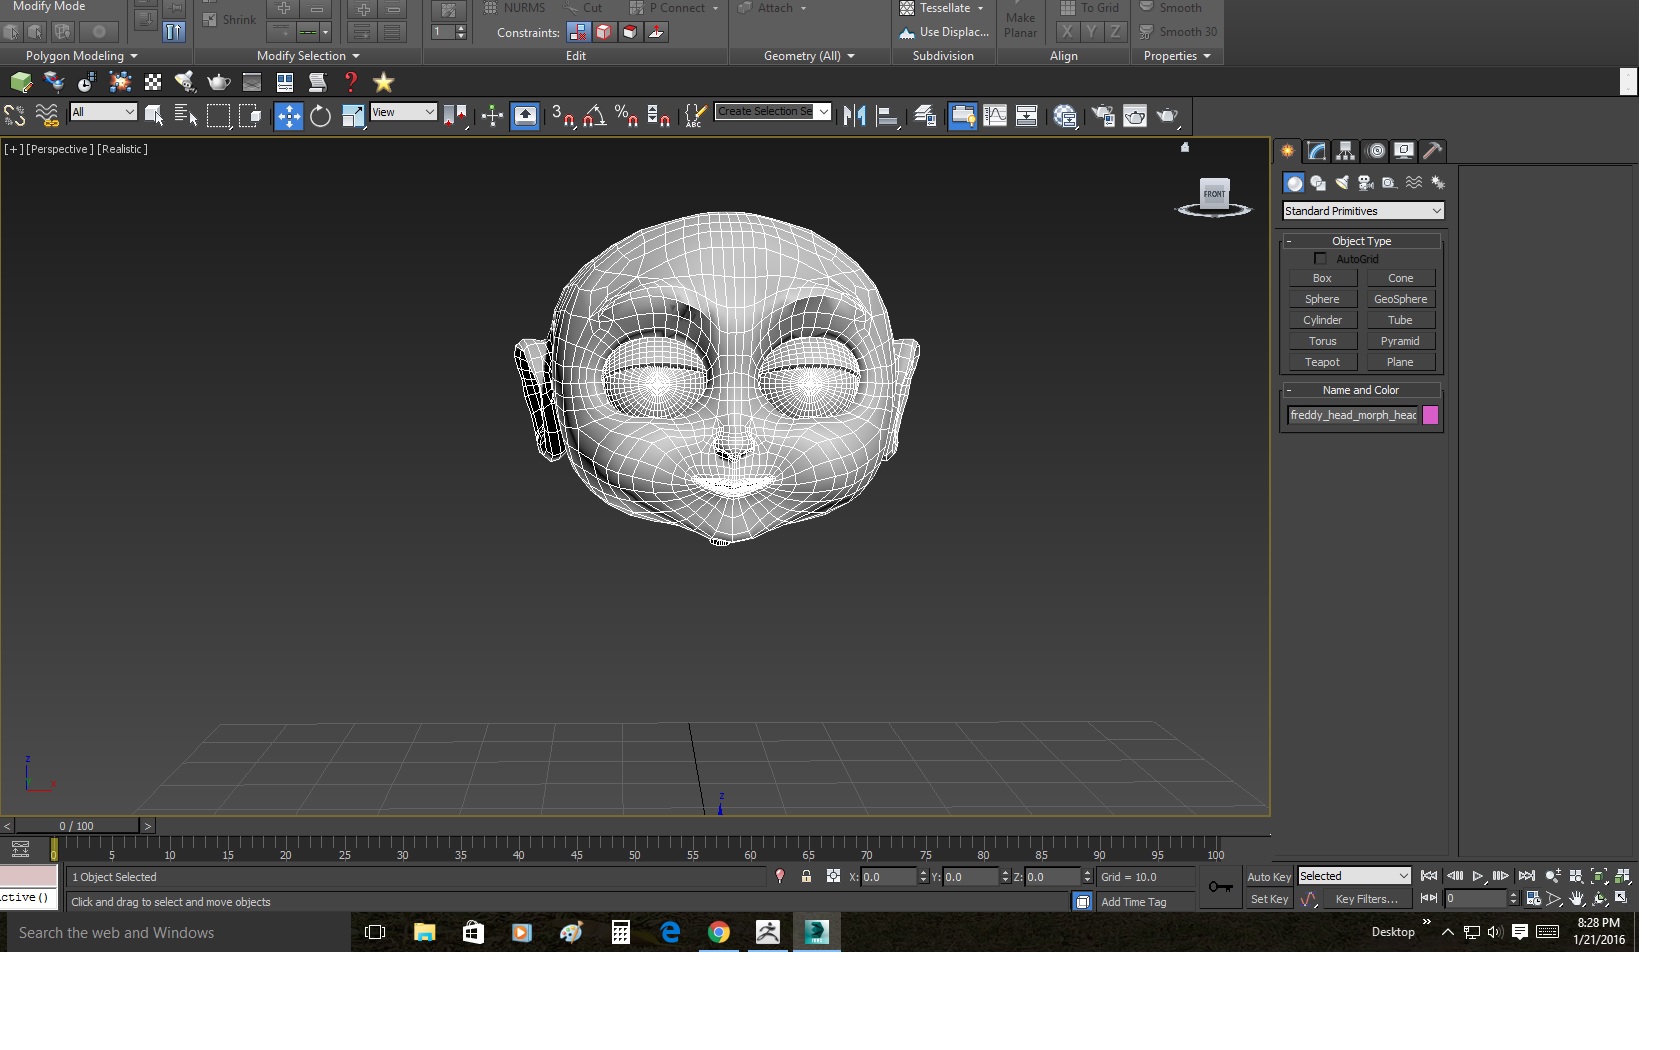Select Space Warps category icon
1680x1050 pixels.
(x=1414, y=183)
